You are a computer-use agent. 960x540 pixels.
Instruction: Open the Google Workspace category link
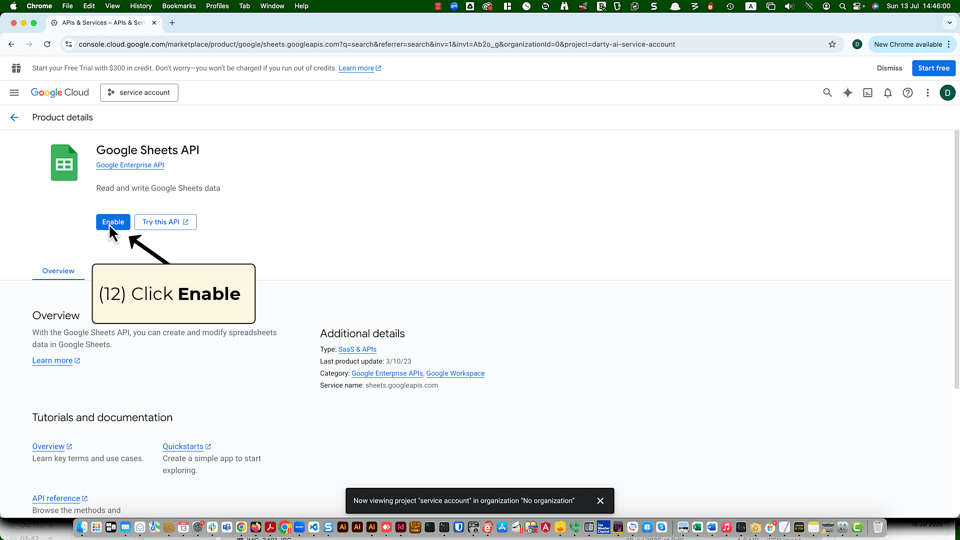(455, 373)
